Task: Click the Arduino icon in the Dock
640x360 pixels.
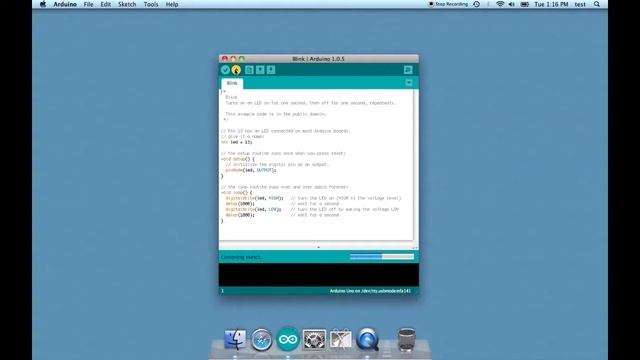Action: (288, 339)
